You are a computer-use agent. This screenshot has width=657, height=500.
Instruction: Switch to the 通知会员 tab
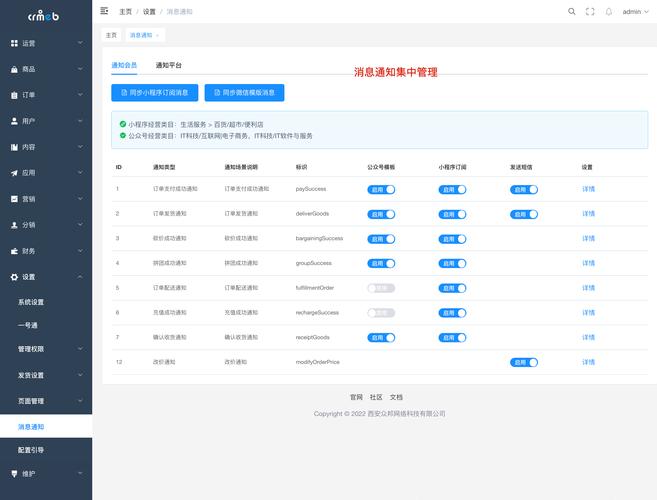pos(124,65)
